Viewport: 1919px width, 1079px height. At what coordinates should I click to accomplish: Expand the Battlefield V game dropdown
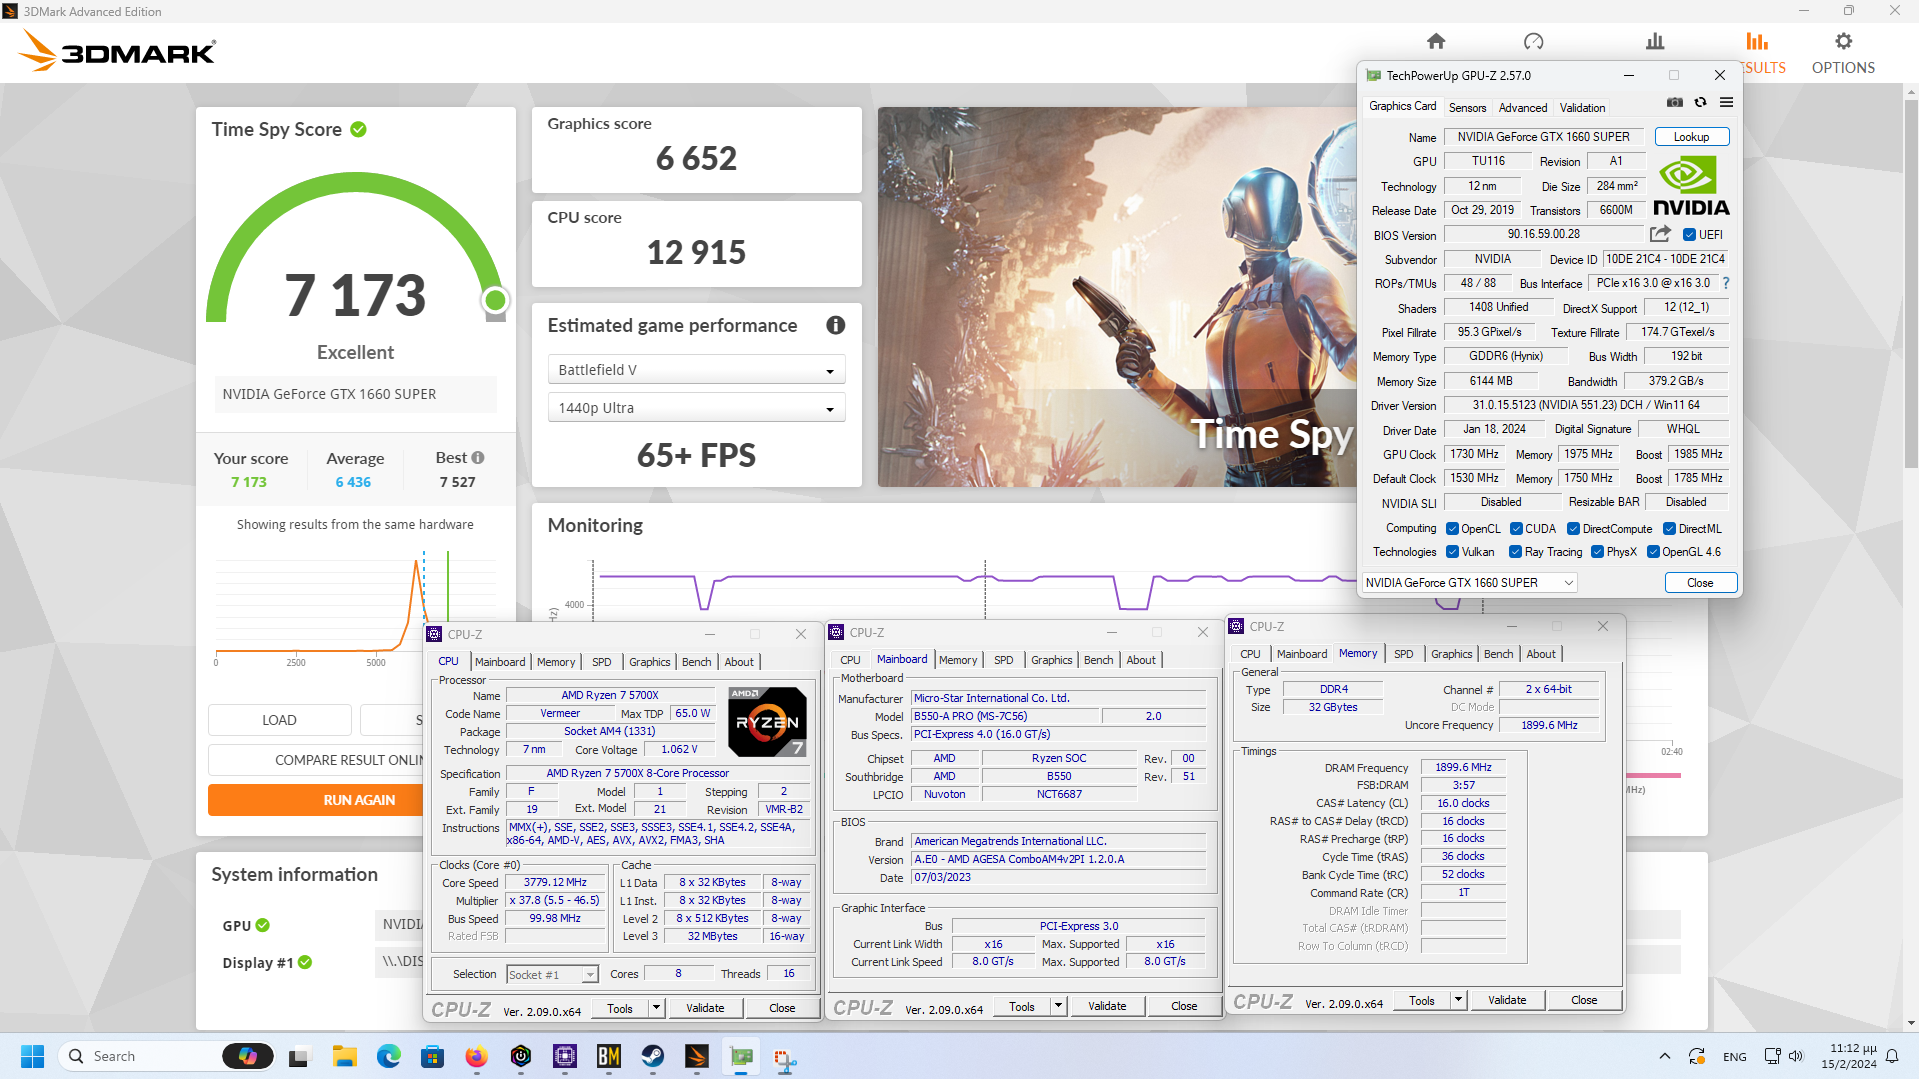coord(696,370)
